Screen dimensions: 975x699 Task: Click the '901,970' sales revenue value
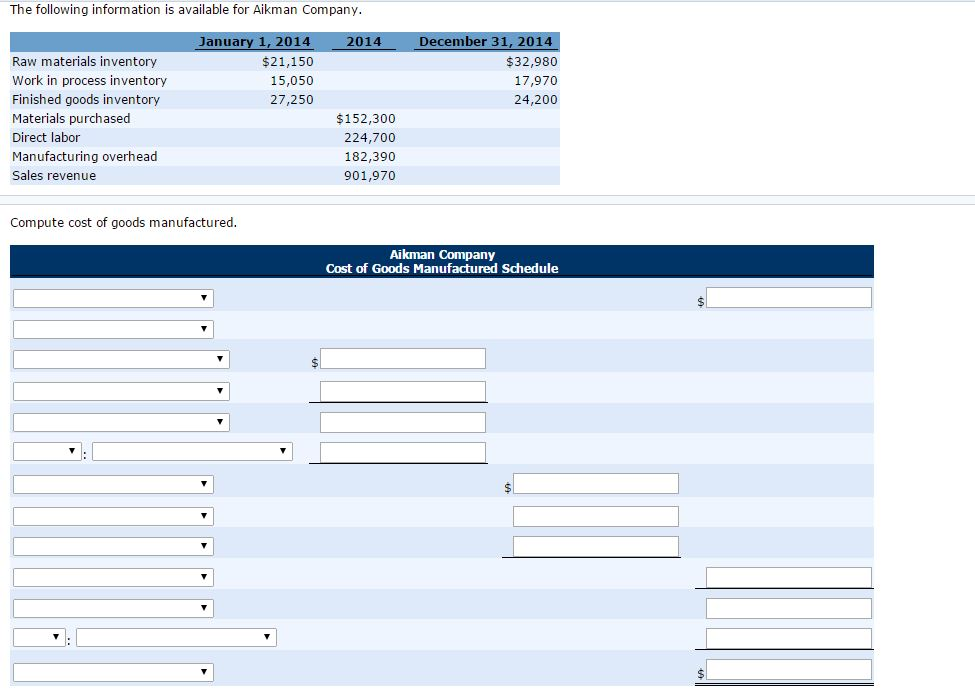coord(370,175)
